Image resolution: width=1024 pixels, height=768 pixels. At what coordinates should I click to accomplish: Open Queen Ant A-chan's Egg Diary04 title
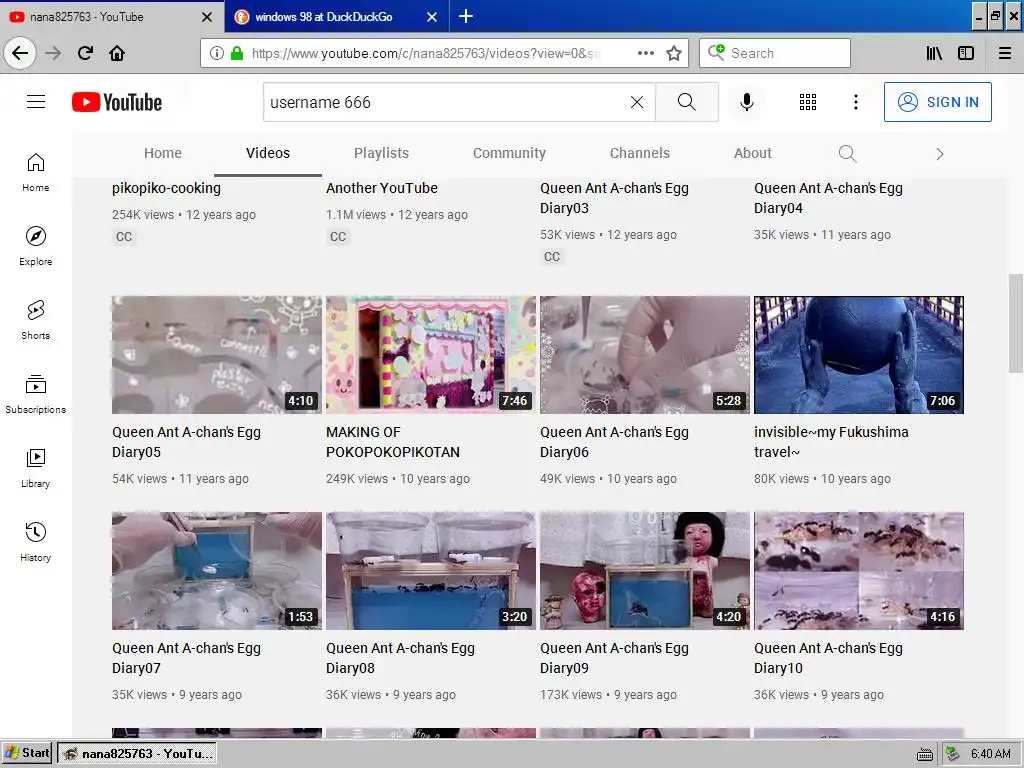pos(829,198)
